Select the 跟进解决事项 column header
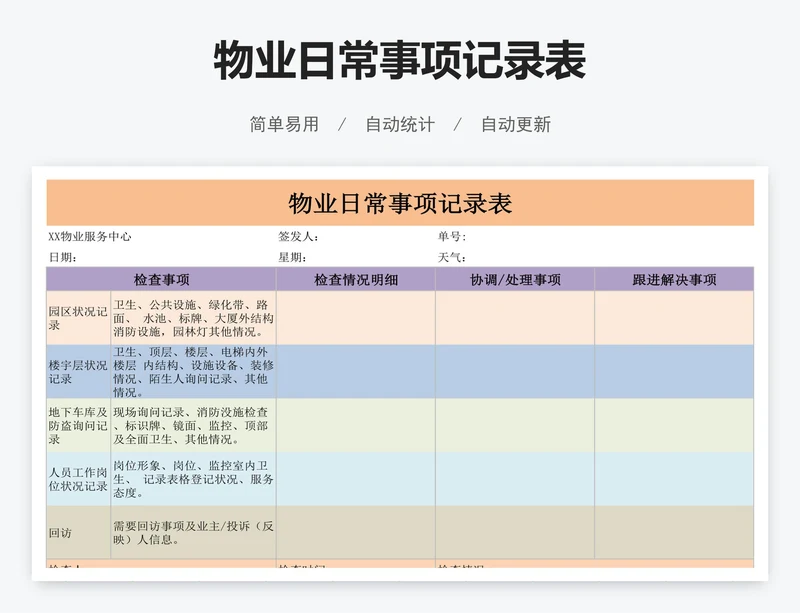Screen dimensions: 800x613 [x=674, y=279]
